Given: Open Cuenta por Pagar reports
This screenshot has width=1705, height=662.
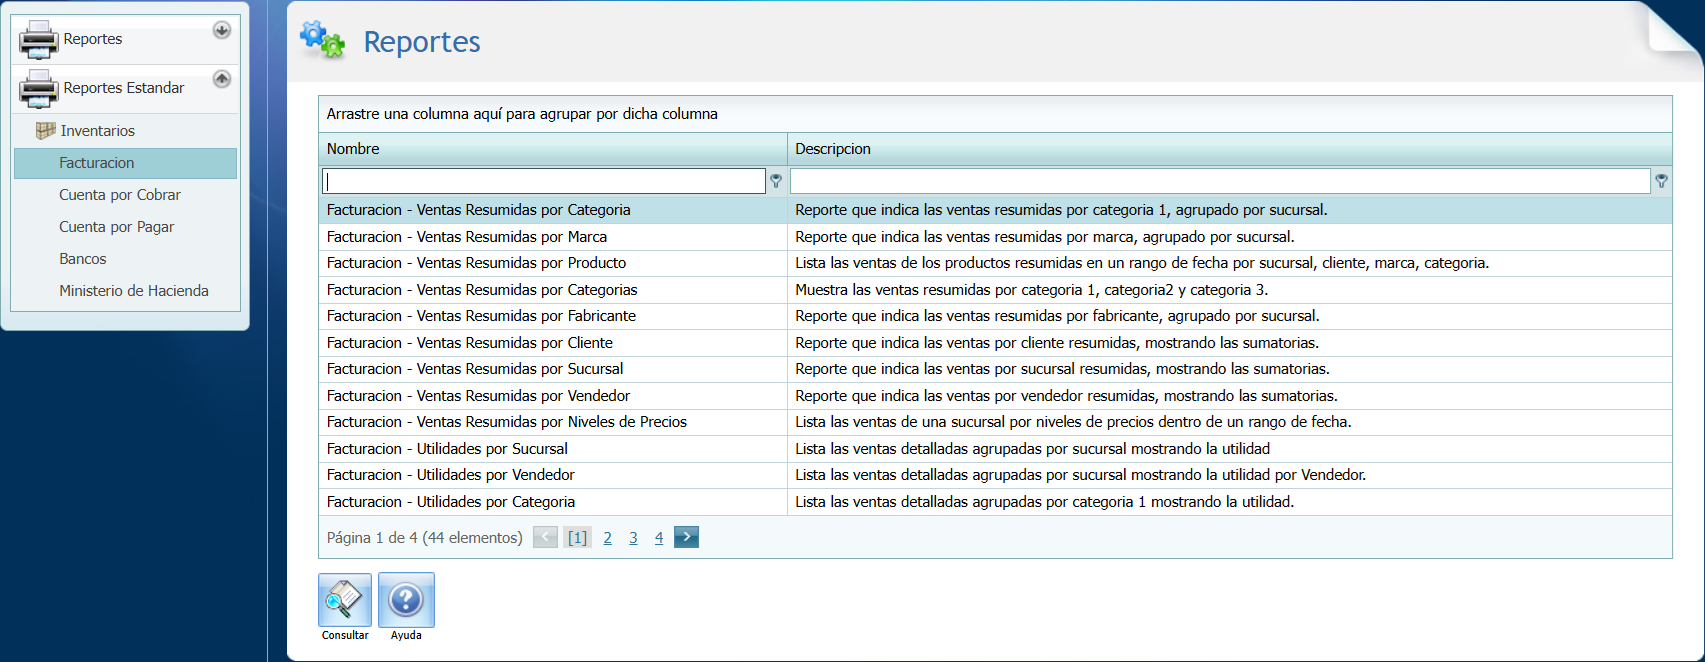Looking at the screenshot, I should click(x=116, y=227).
